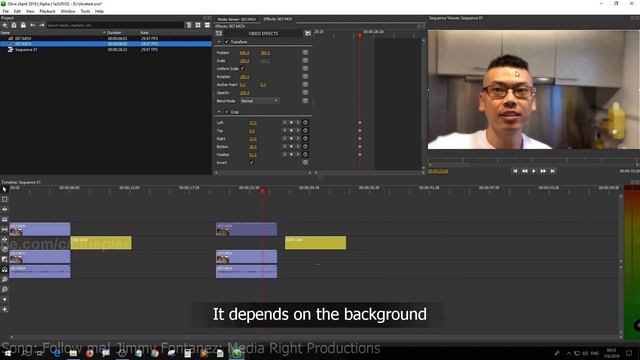Add a keyframe for the Bottom crop value
The width and height of the screenshot is (640, 360).
[291, 147]
